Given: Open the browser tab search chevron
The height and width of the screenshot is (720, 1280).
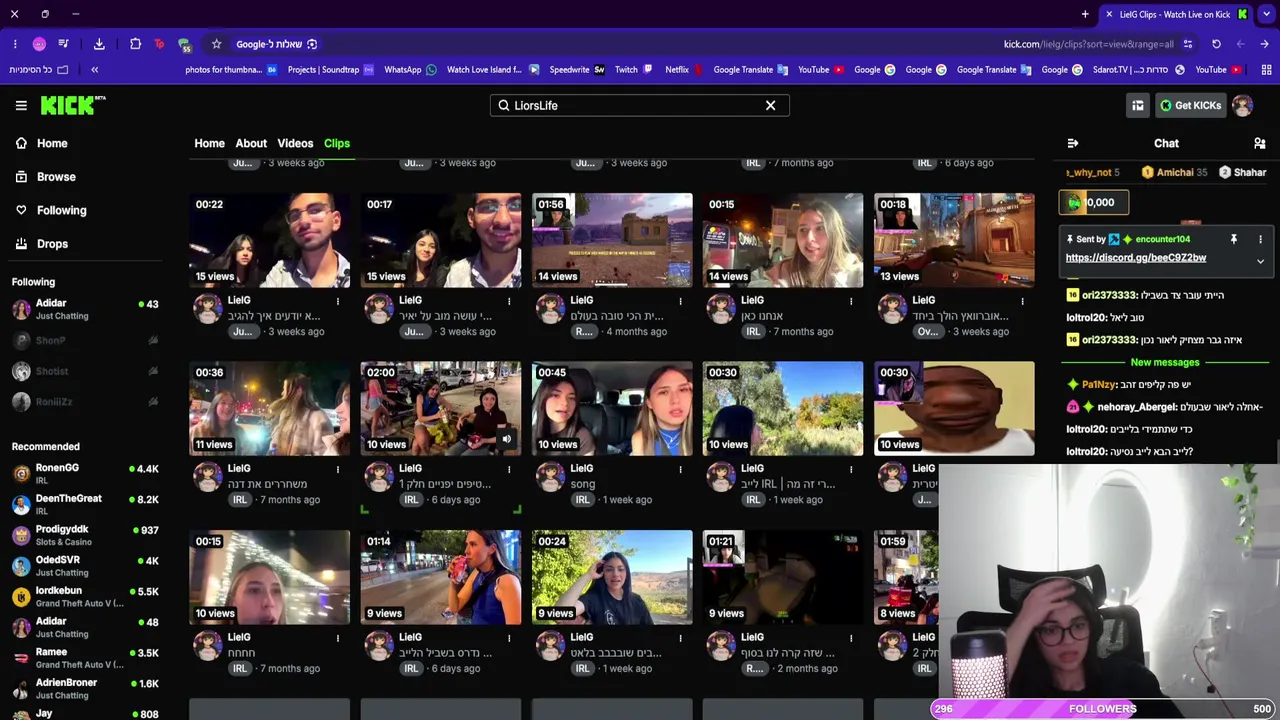Looking at the screenshot, I should click(x=1266, y=14).
